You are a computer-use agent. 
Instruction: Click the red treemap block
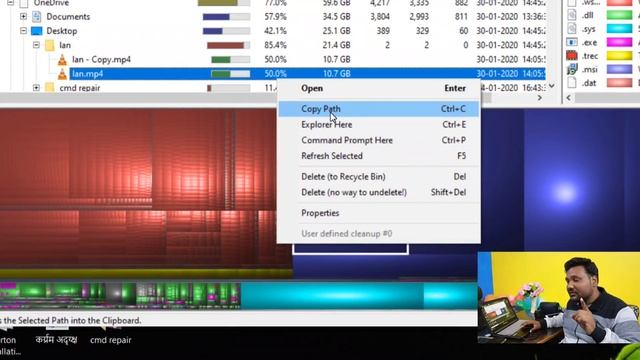coord(139,188)
